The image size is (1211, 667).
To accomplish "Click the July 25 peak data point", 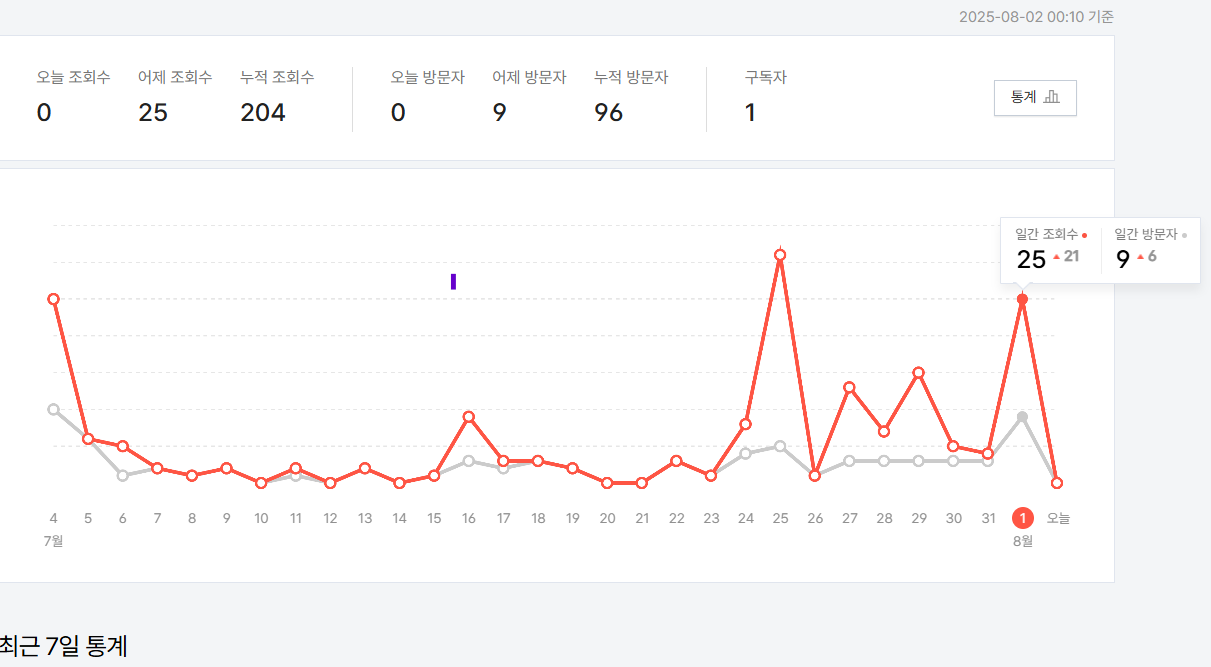I will 780,255.
